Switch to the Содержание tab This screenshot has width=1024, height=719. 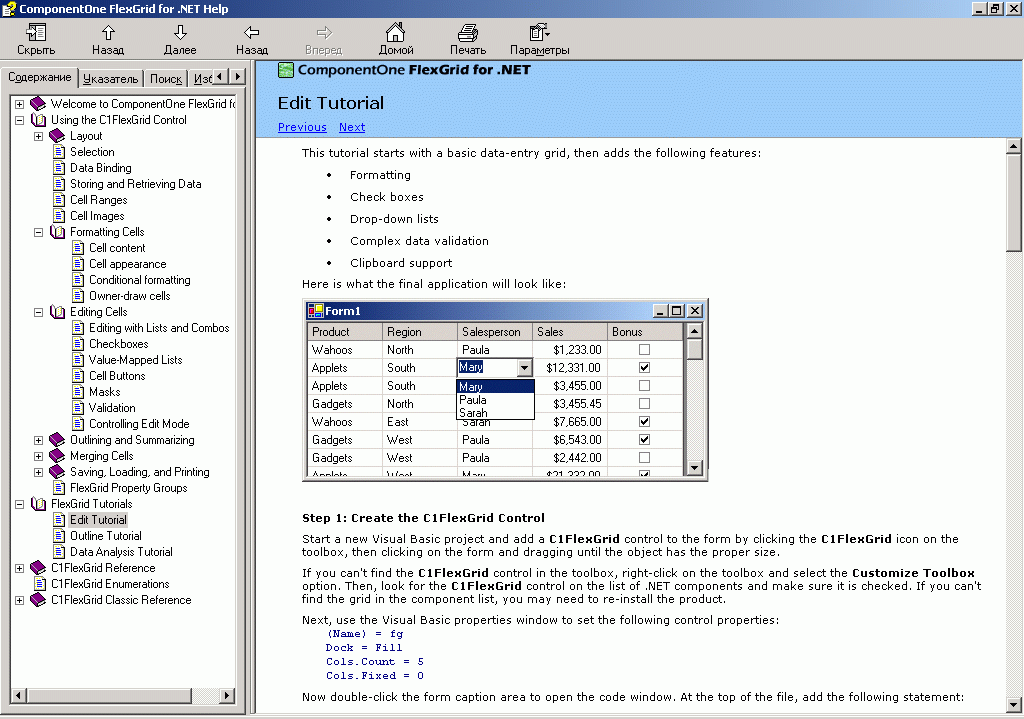[x=40, y=77]
